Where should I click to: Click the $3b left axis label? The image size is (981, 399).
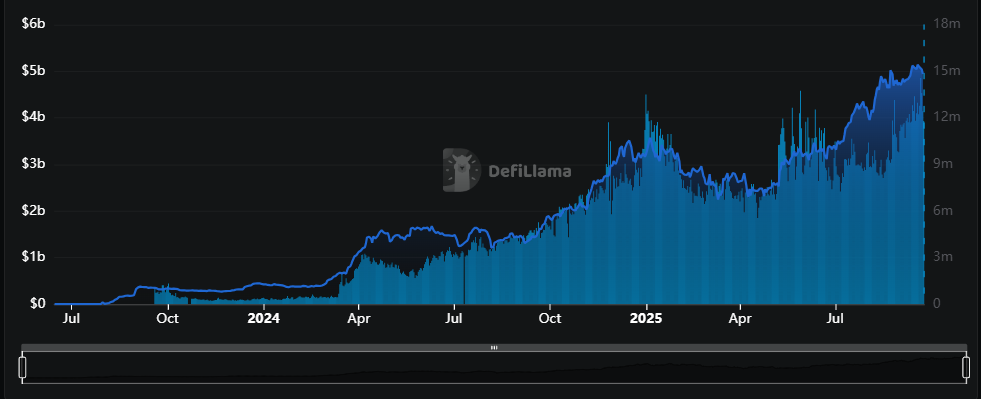click(x=34, y=164)
